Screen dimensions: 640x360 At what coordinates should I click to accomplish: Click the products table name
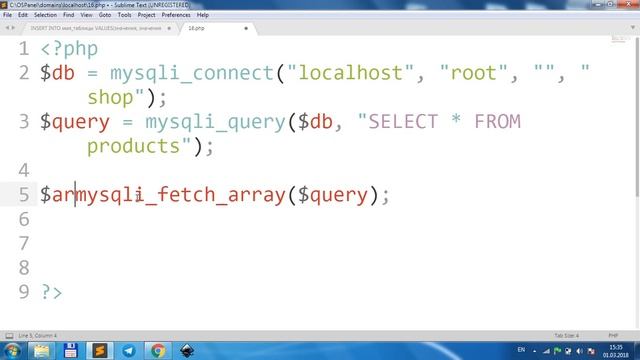pos(133,147)
